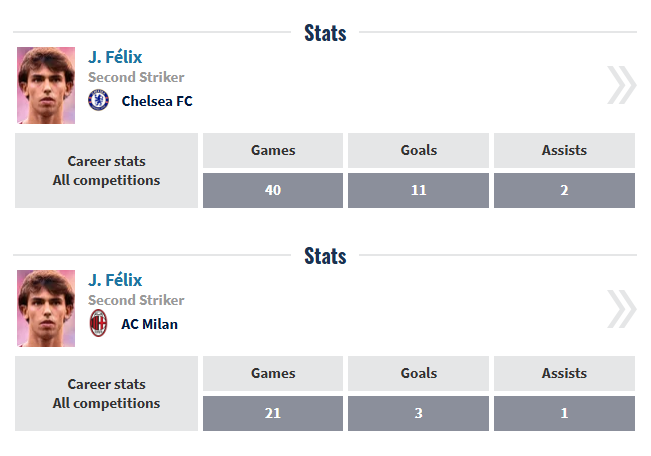Select Assists header in Chelsea stats

point(564,150)
